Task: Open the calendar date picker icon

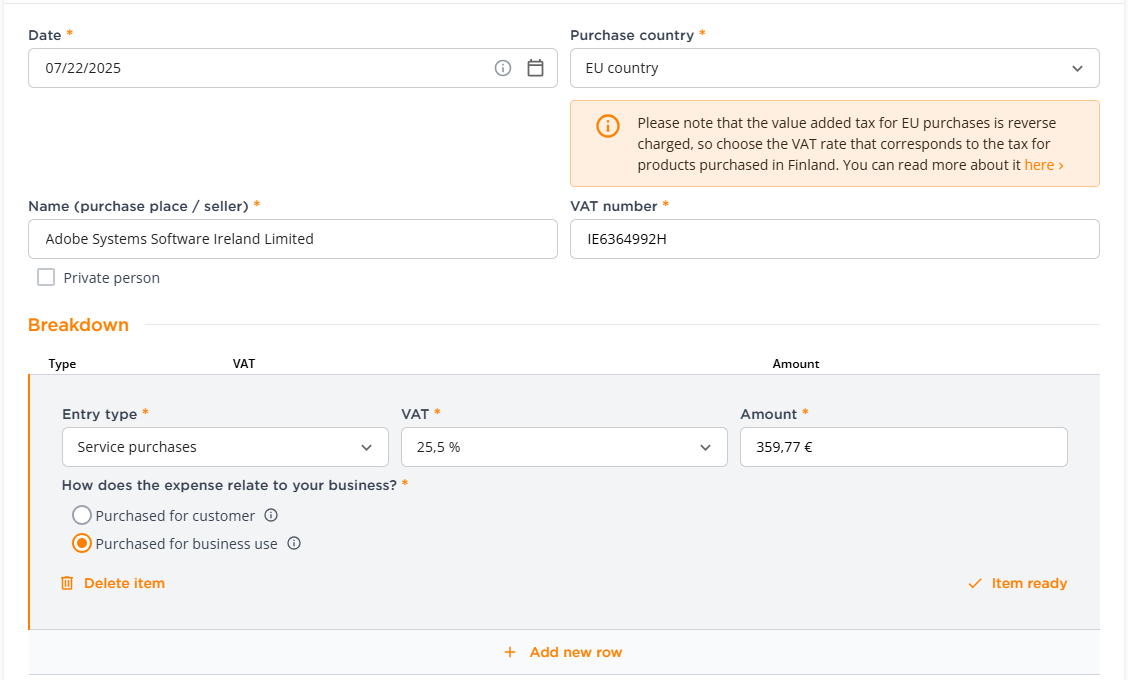Action: pyautogui.click(x=535, y=68)
